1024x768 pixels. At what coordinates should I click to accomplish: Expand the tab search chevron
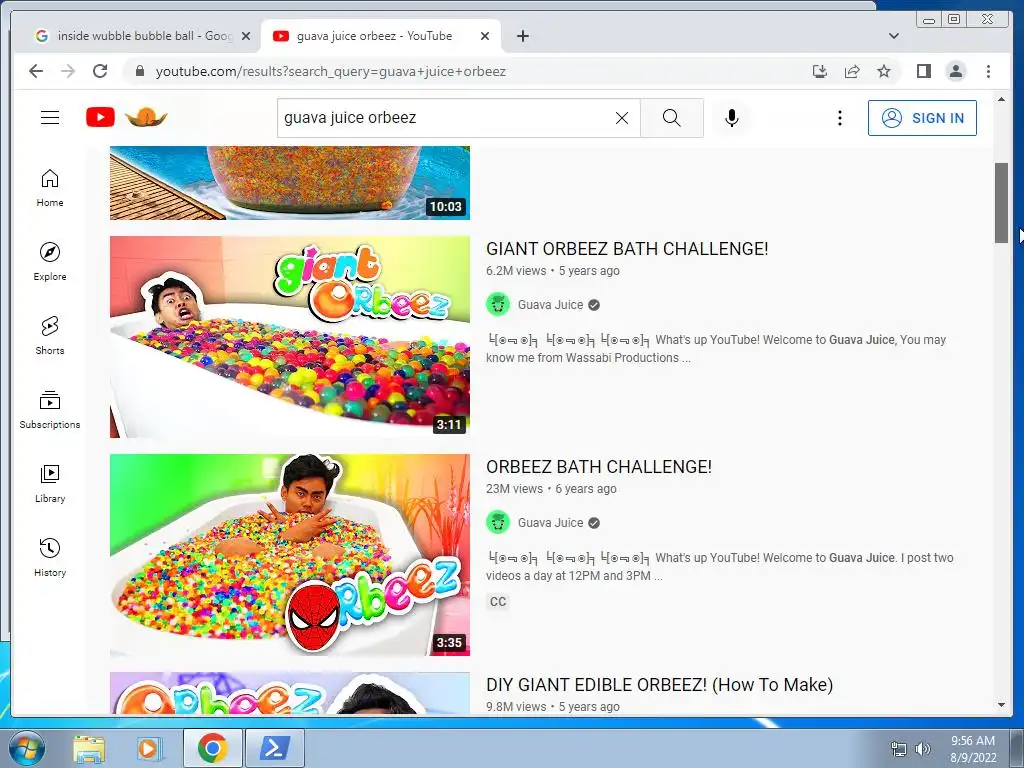pos(893,36)
